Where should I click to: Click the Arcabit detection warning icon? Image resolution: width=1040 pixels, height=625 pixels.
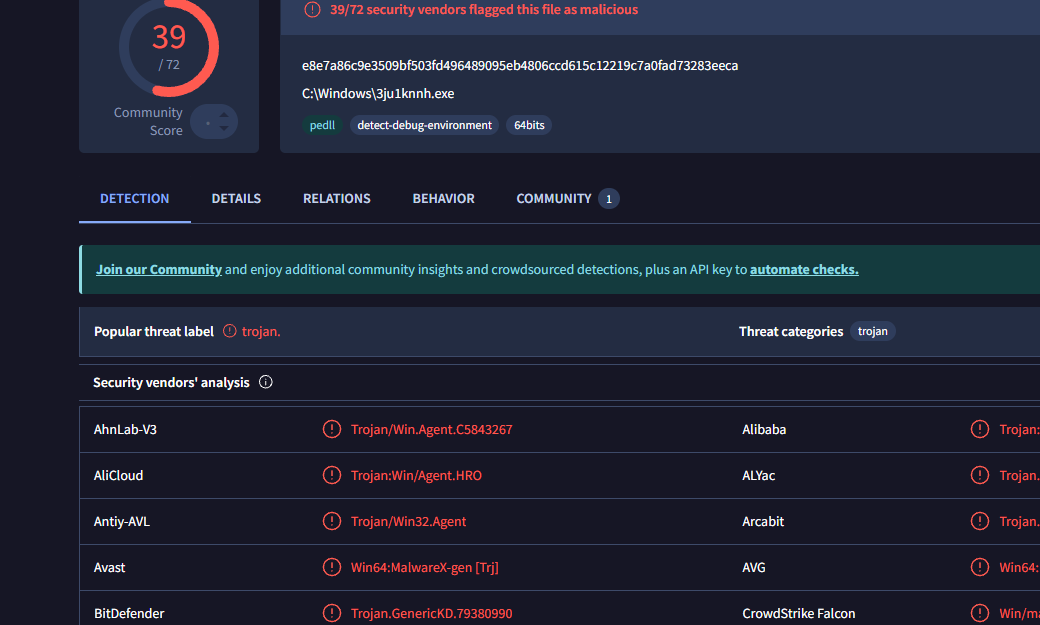coord(980,521)
